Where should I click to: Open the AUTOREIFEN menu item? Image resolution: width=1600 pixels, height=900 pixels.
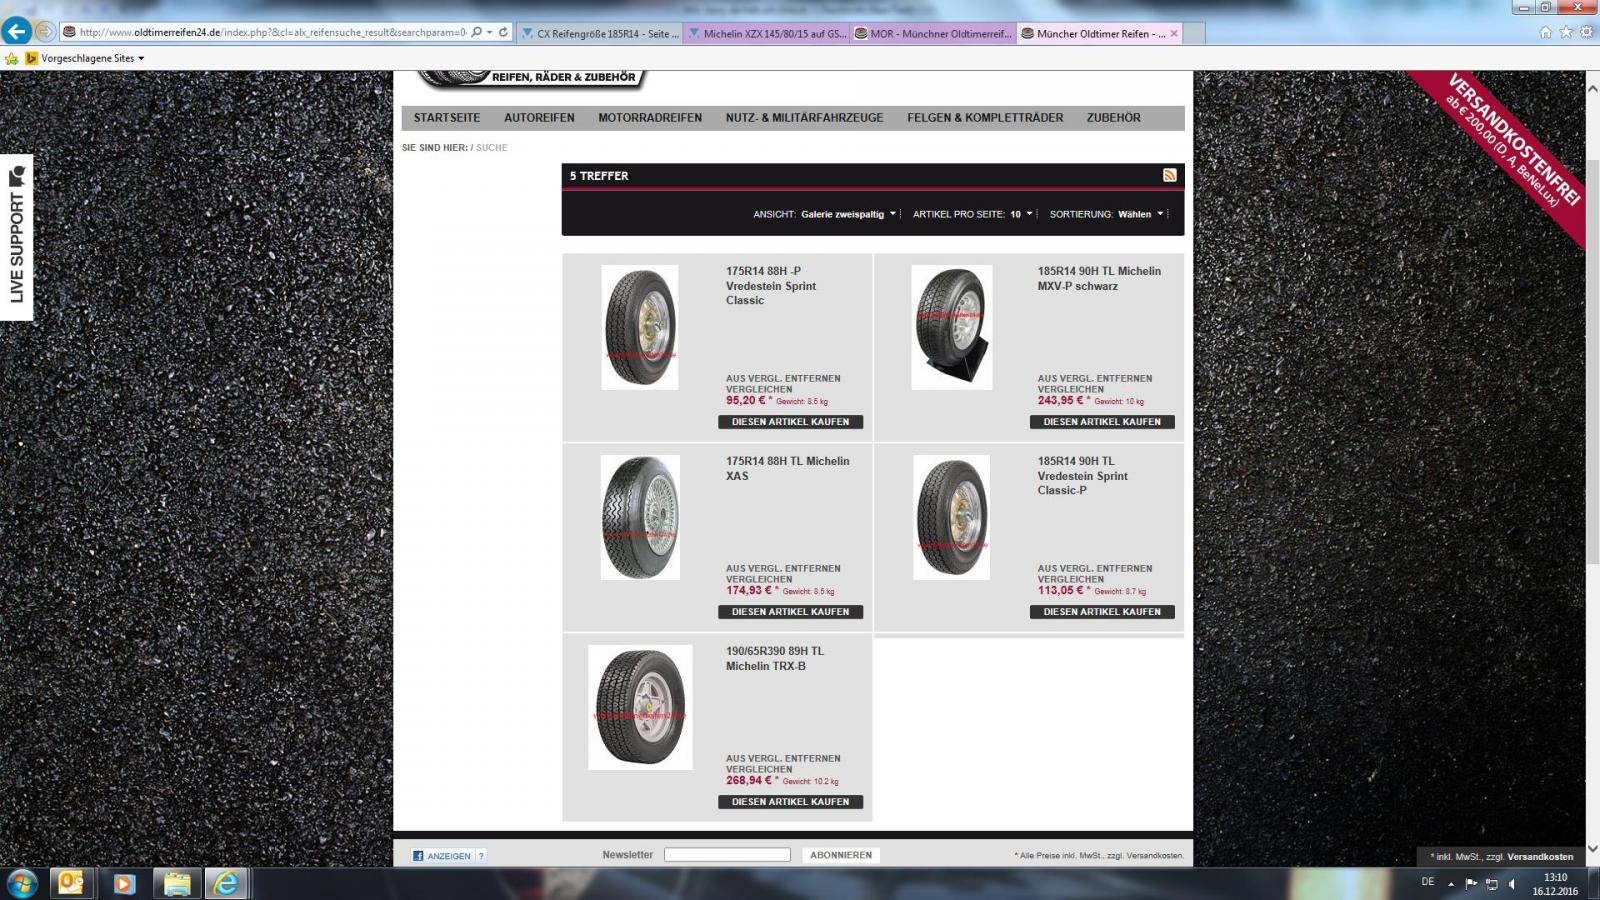pos(539,118)
